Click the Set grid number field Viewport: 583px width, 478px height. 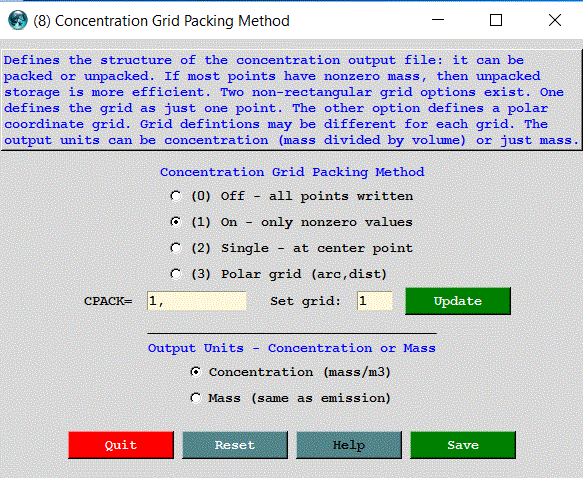point(375,301)
